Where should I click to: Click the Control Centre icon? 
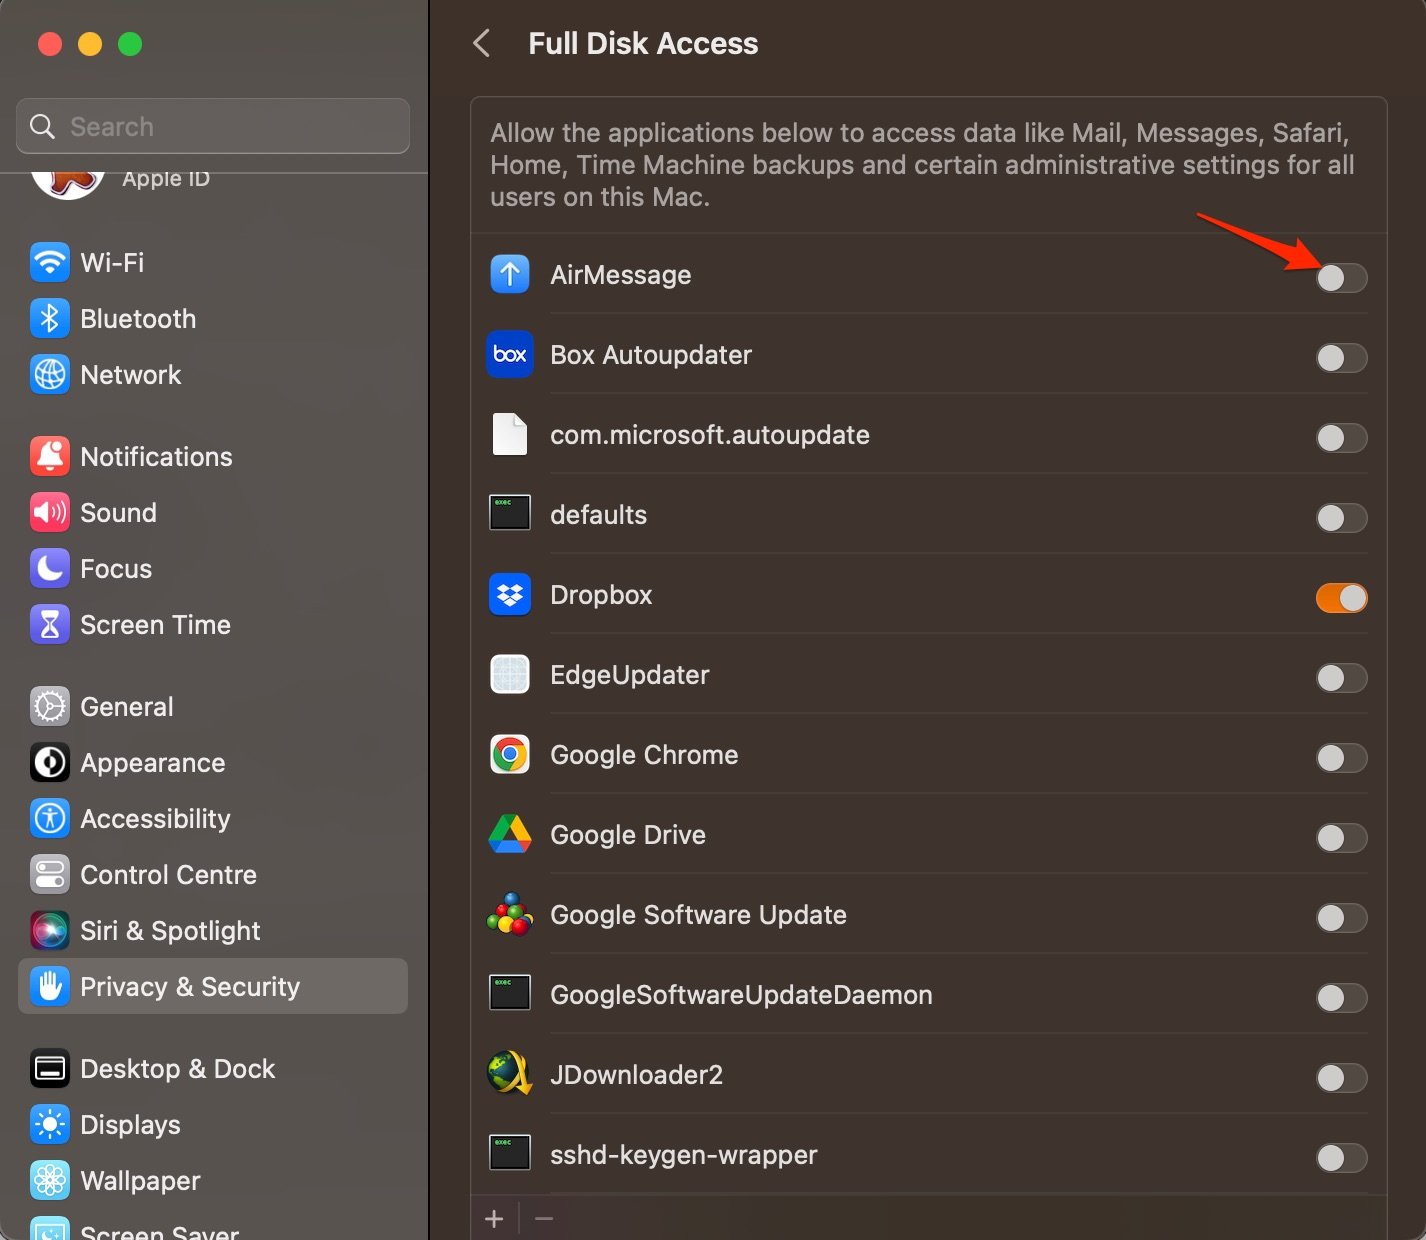click(50, 875)
